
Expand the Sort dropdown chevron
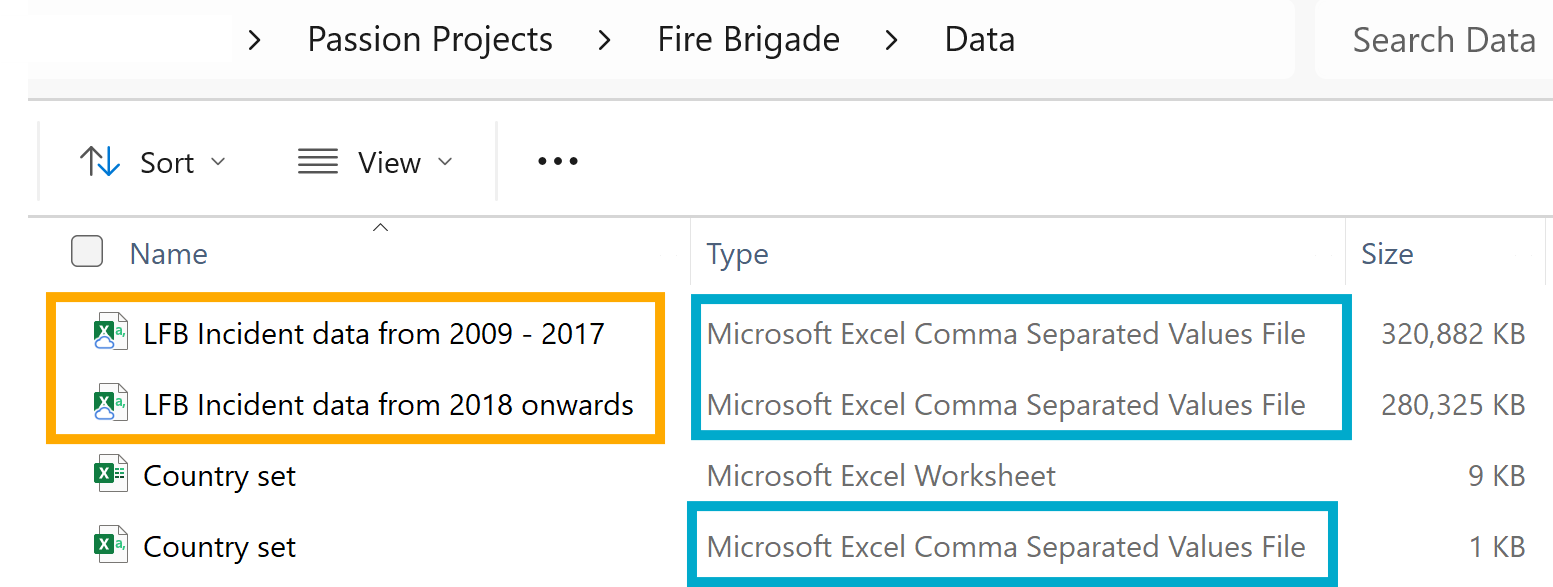(x=217, y=162)
